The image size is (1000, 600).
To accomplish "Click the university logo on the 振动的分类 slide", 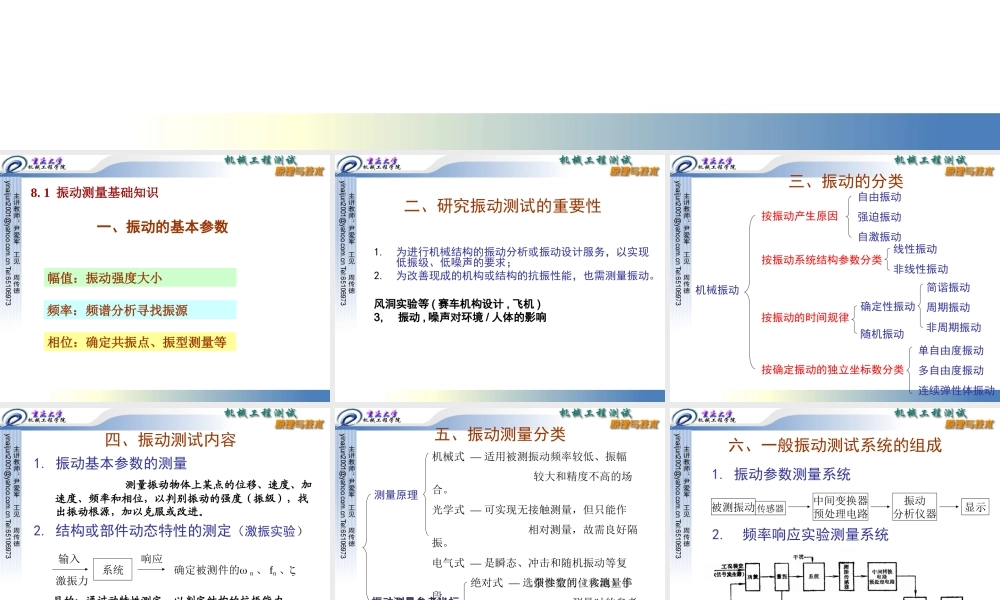I will click(703, 165).
